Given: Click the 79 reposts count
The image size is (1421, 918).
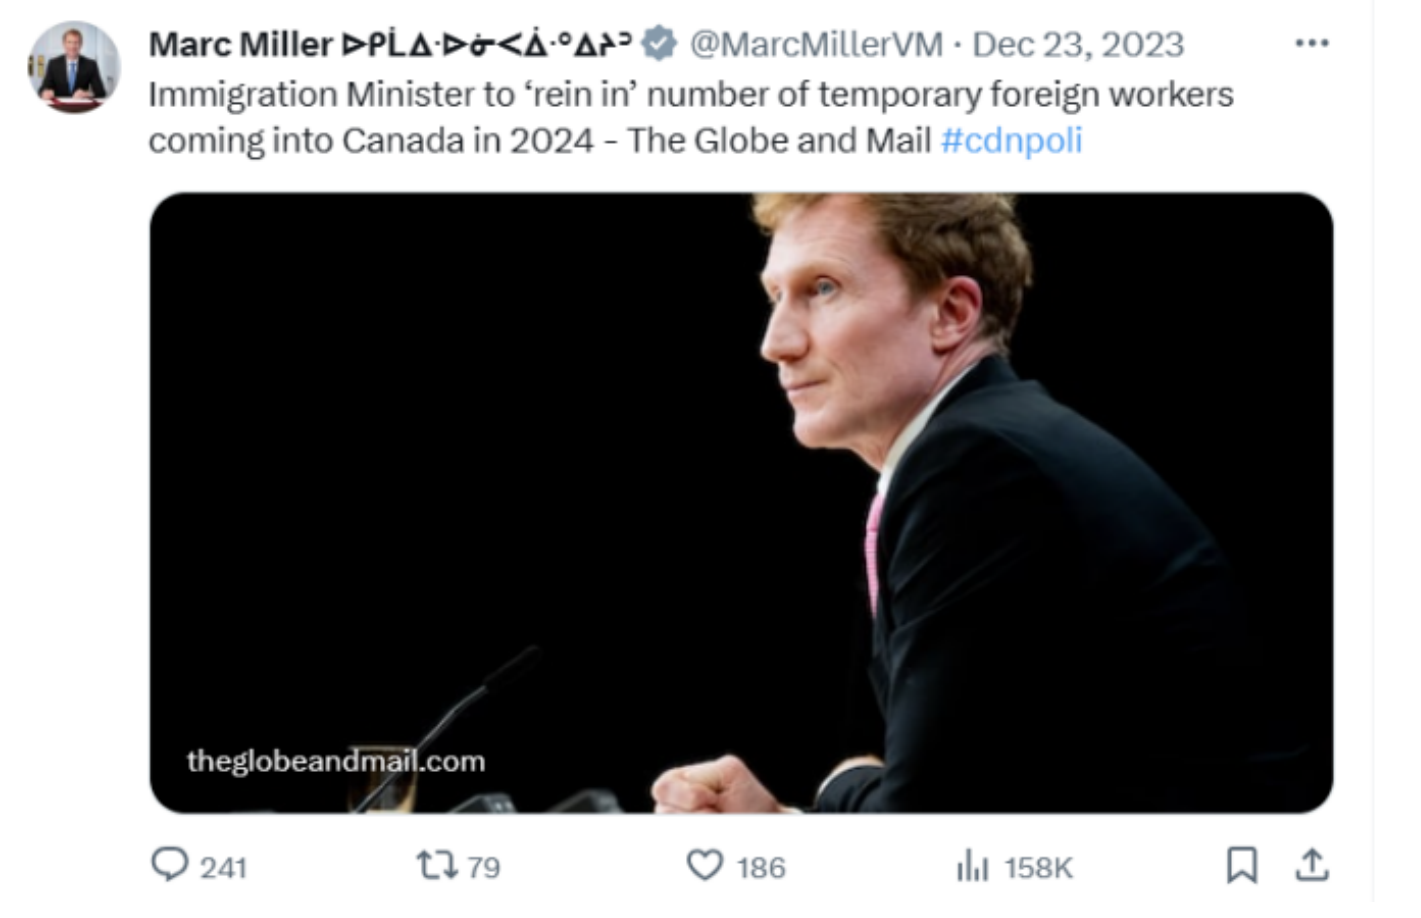Looking at the screenshot, I should [483, 867].
